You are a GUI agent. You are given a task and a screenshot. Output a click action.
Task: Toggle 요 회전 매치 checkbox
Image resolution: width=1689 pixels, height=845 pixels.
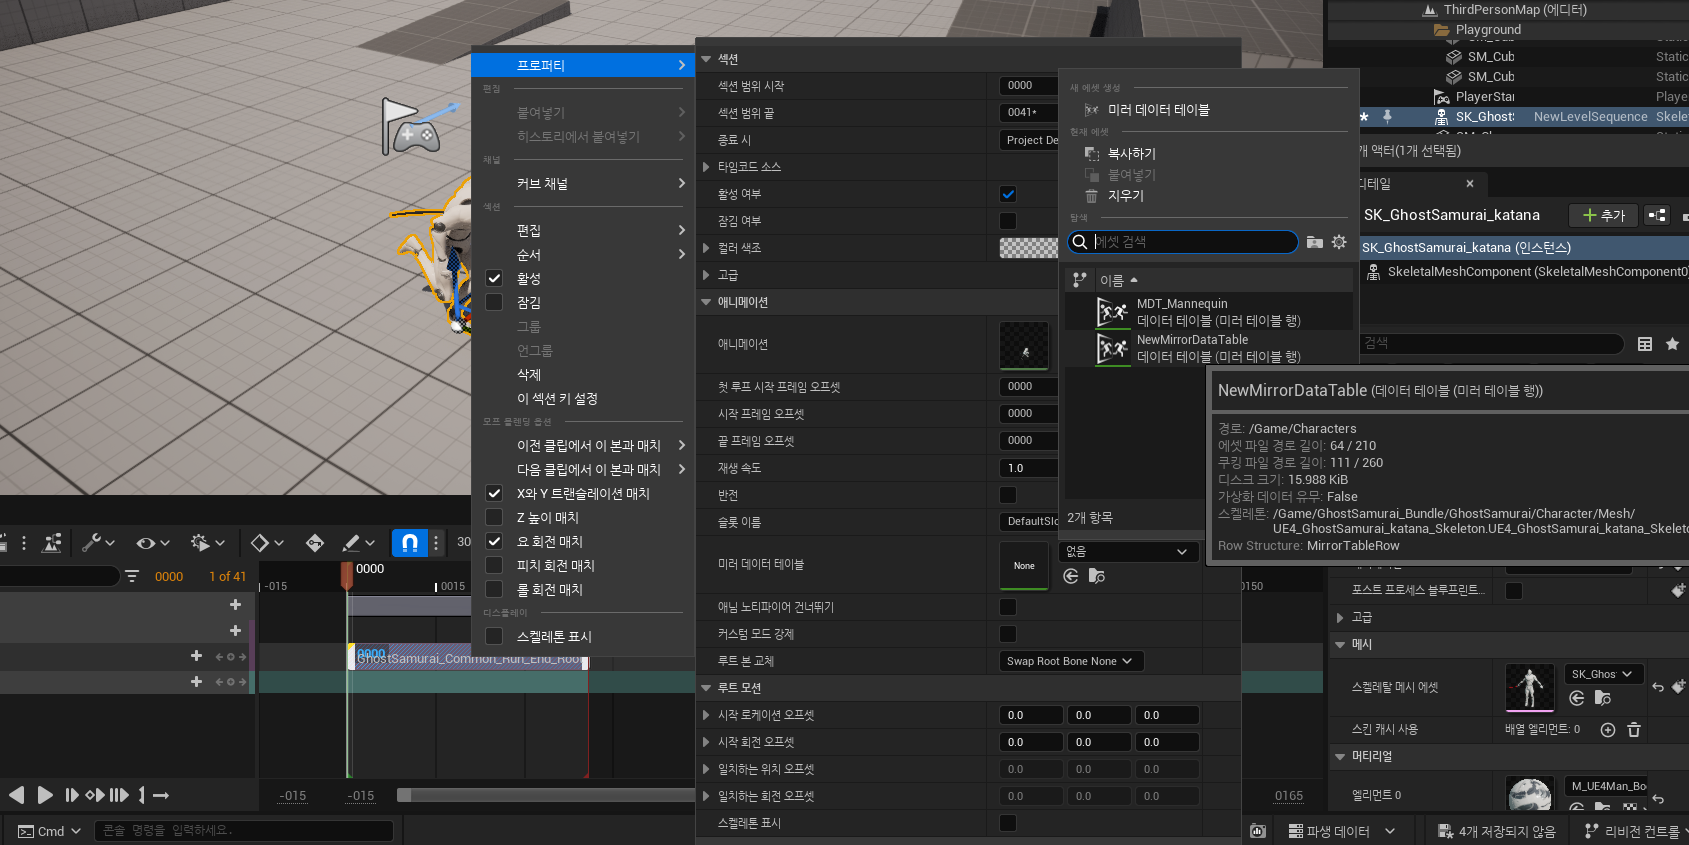coord(494,542)
